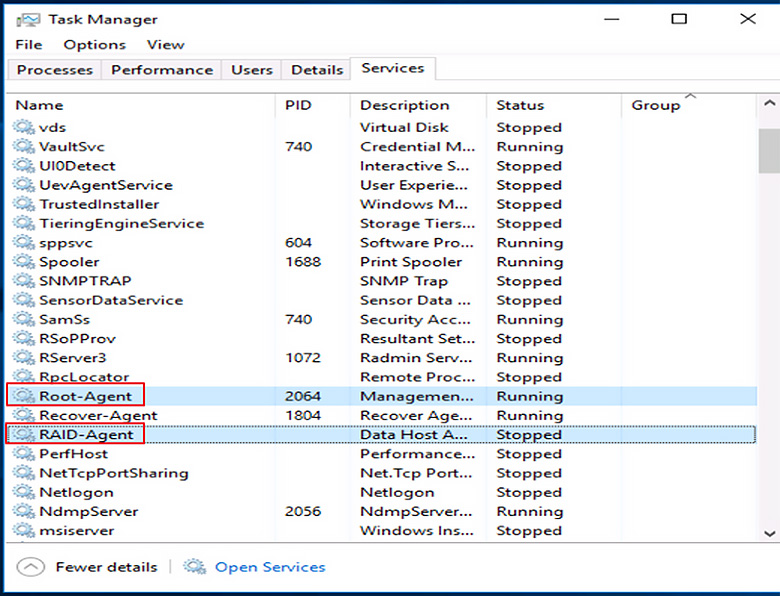Switch to the Performance tab
Viewport: 780px width, 596px height.
(162, 70)
